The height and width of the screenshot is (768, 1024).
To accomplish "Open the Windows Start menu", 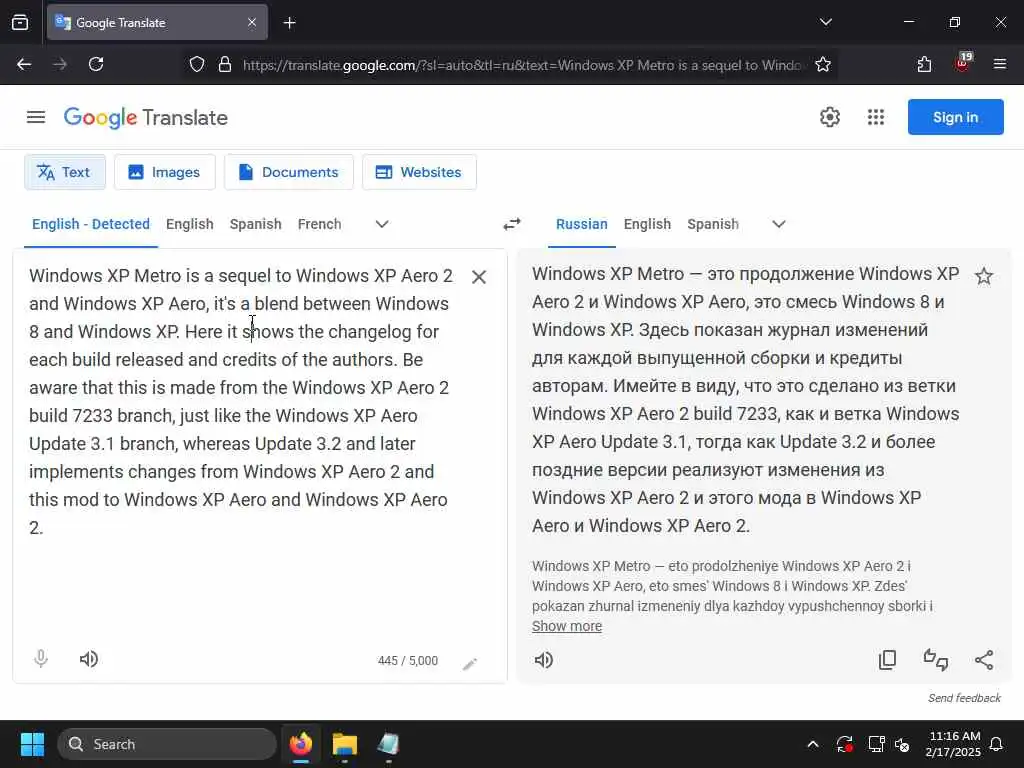I will 32,744.
